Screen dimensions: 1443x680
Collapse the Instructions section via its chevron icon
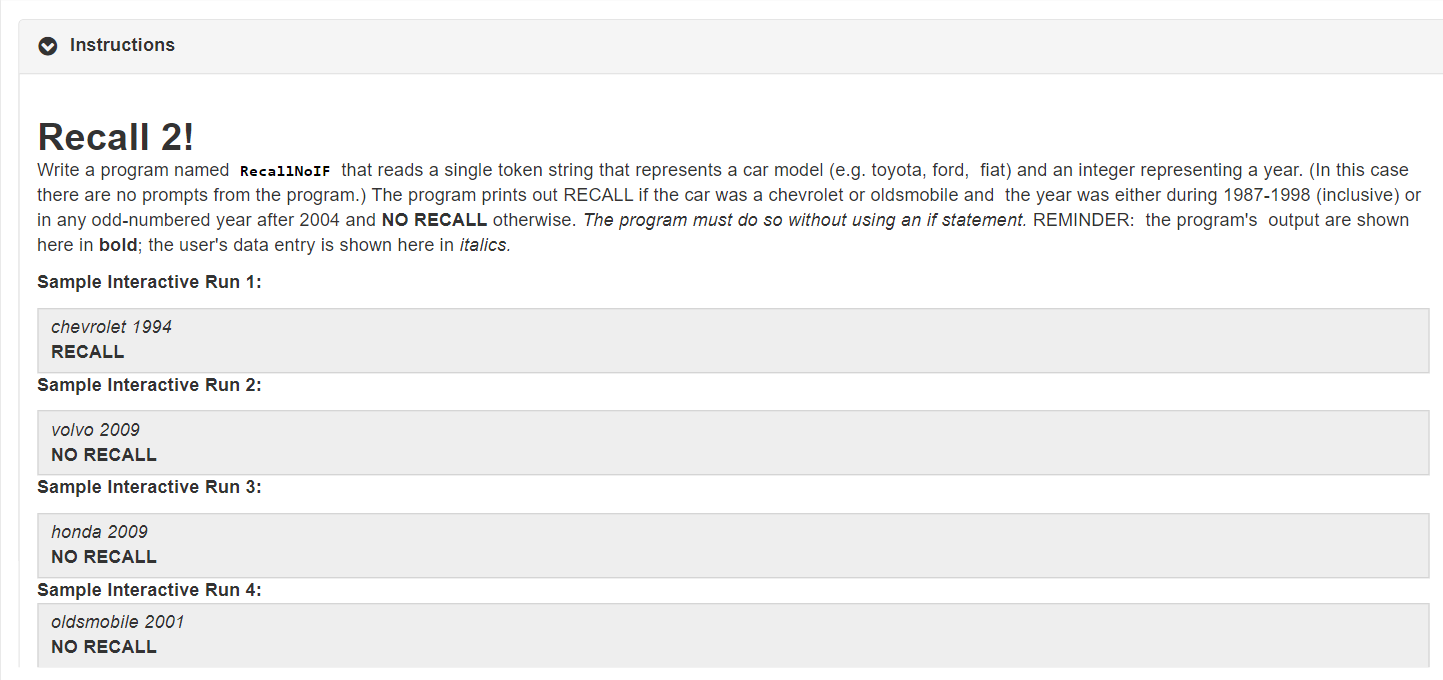click(x=48, y=45)
